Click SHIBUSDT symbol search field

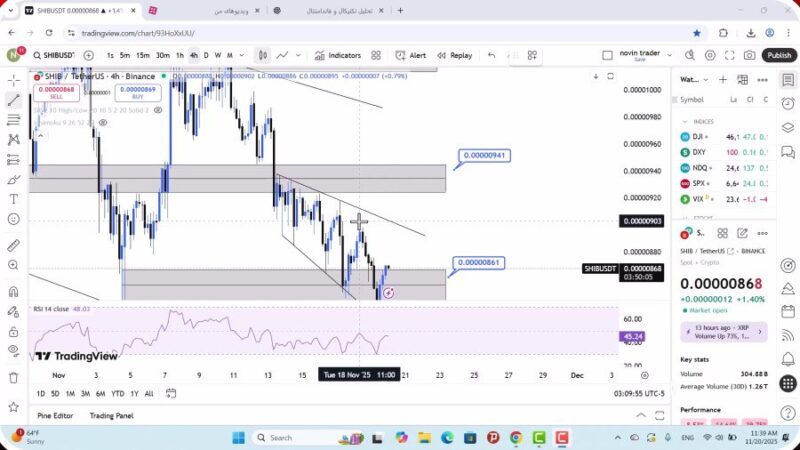point(53,56)
